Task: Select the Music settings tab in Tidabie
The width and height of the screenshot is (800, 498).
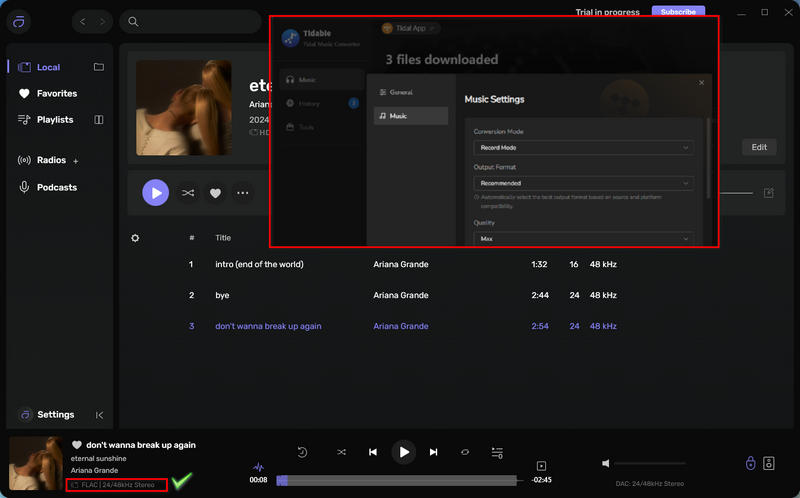Action: tap(411, 116)
